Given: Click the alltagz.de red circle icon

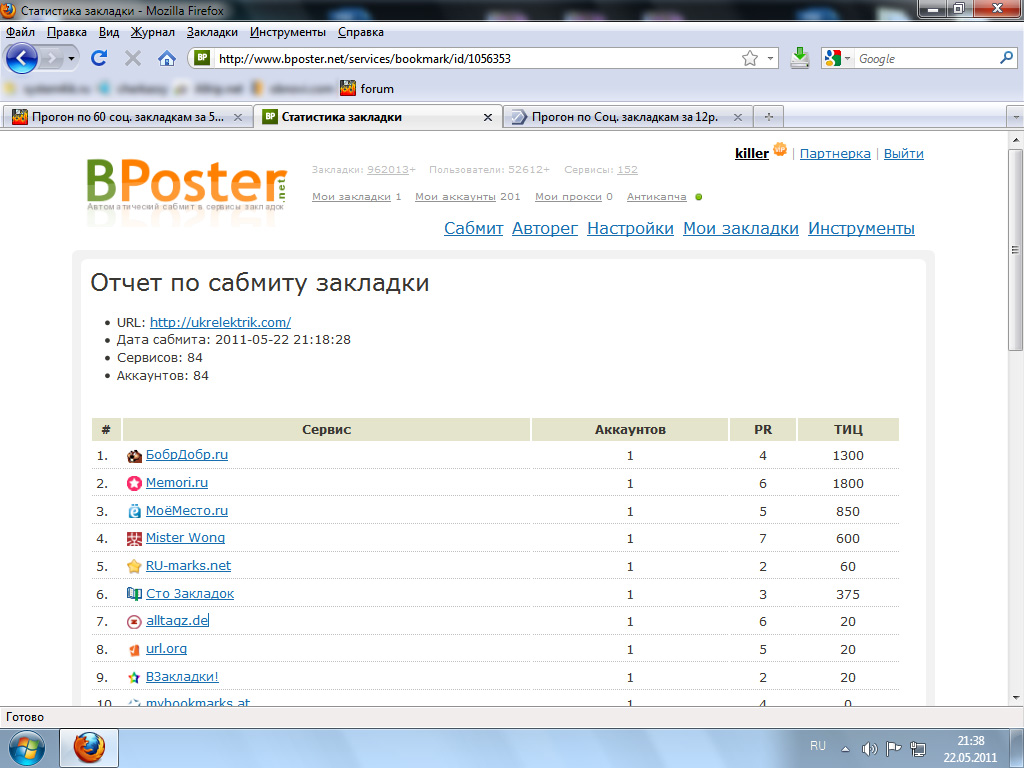Looking at the screenshot, I should click(x=134, y=622).
